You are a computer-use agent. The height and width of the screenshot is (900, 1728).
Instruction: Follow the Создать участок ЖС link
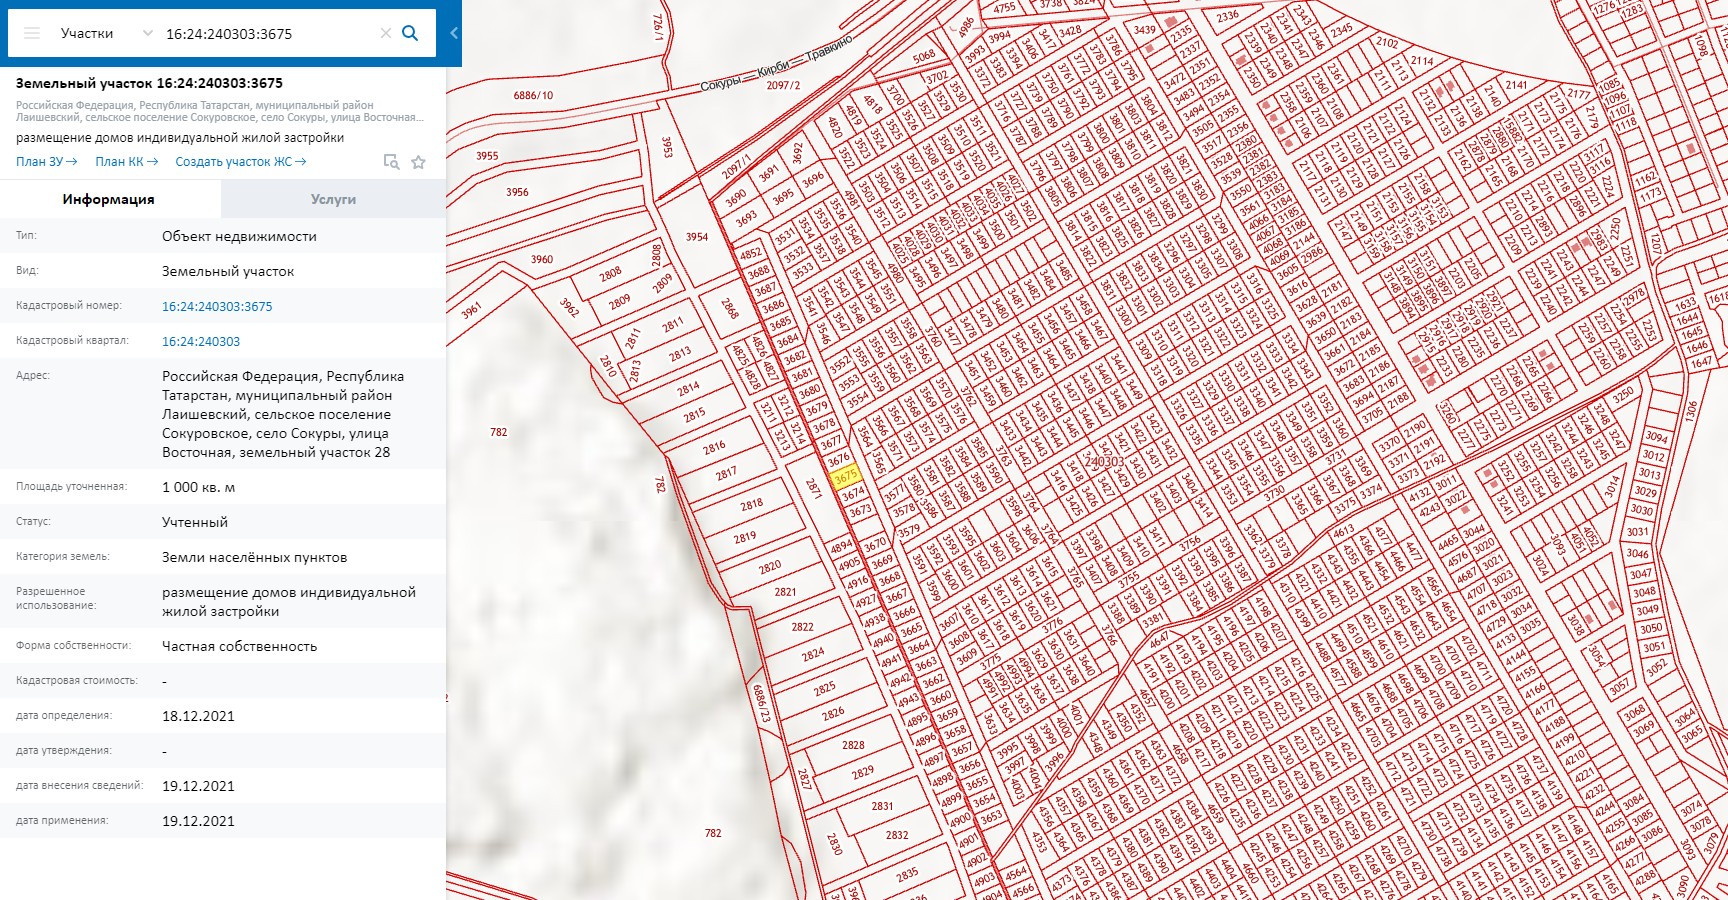240,161
